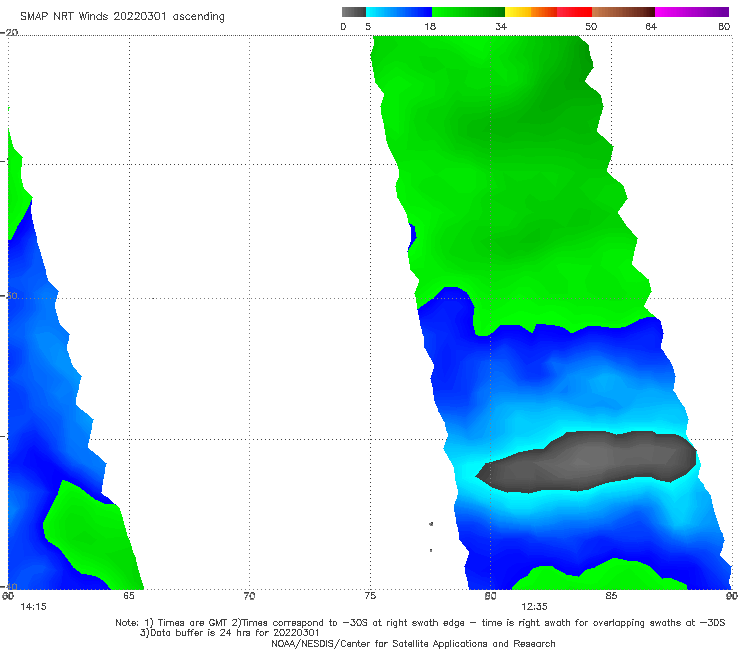The width and height of the screenshot is (740, 650).
Task: Click the yellow-orange color bar segment after 34
Action: point(531,12)
